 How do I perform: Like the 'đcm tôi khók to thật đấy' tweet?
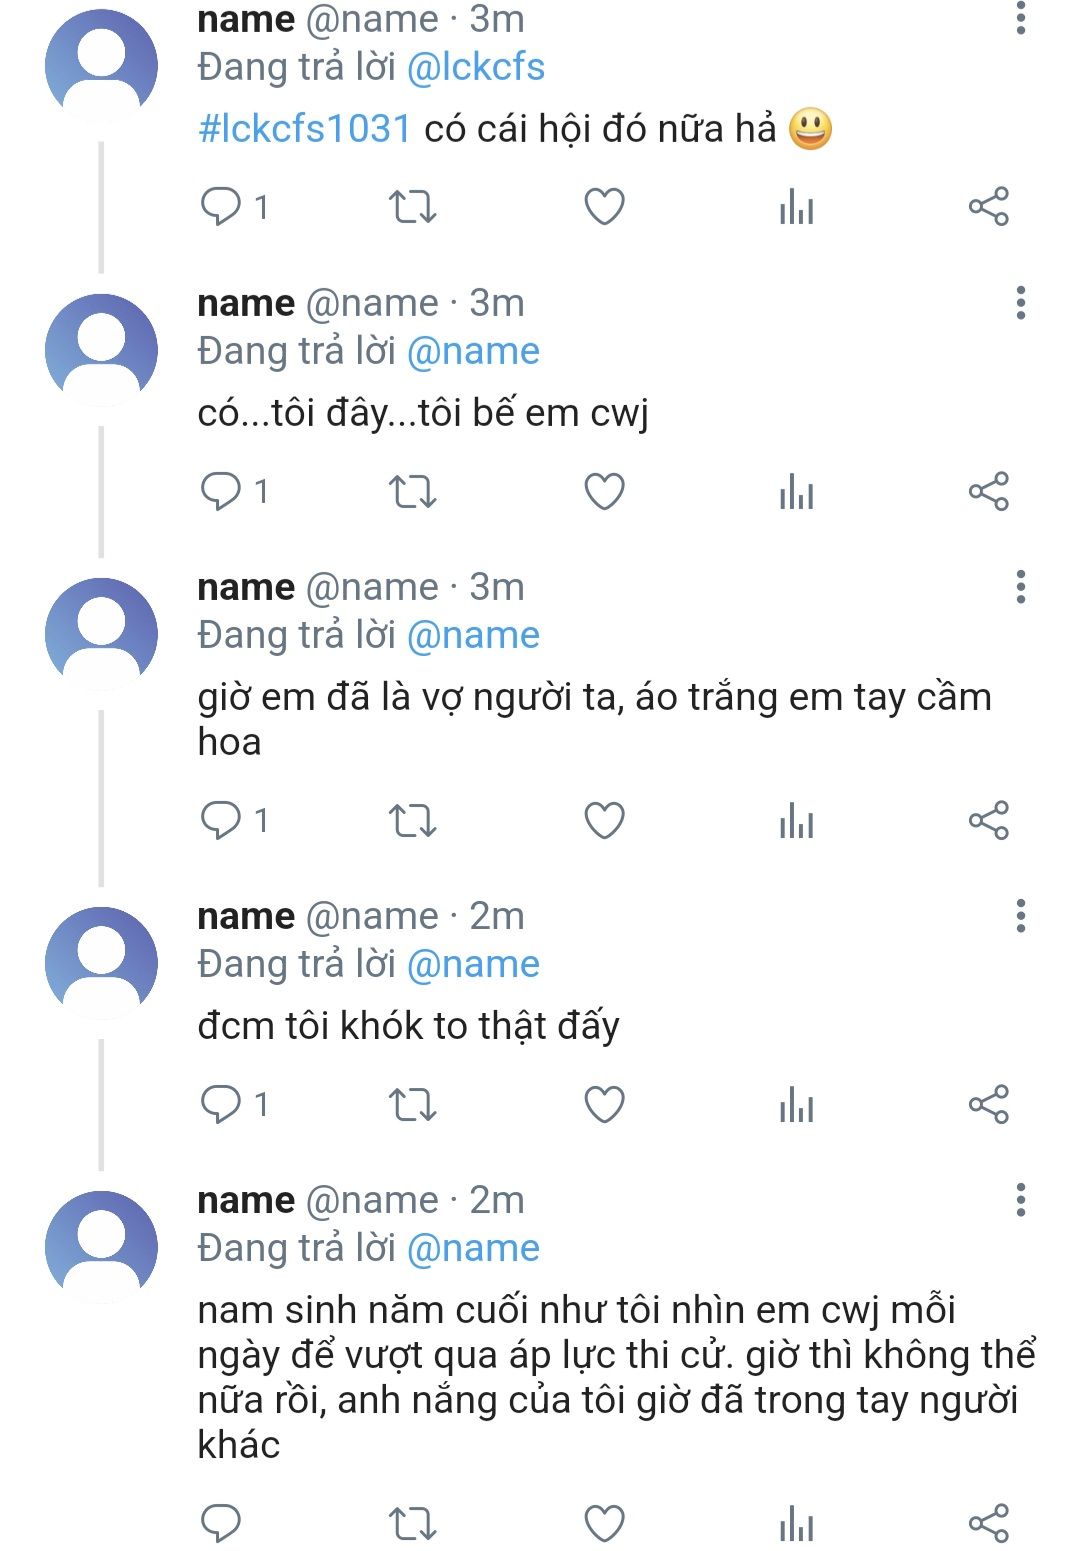click(x=604, y=1104)
